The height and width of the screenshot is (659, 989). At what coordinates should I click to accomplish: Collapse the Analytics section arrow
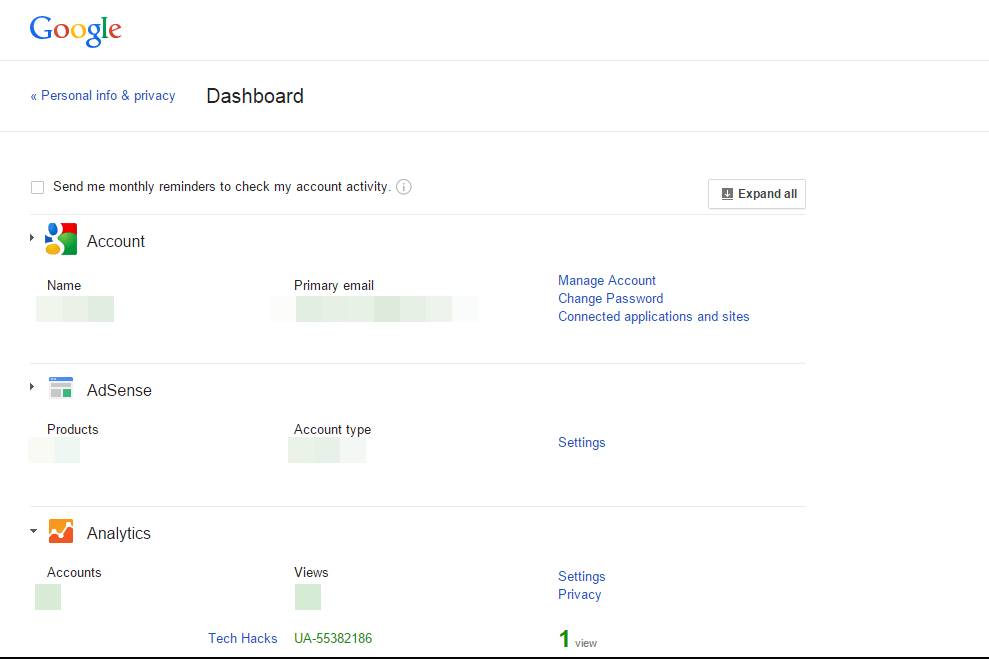33,531
